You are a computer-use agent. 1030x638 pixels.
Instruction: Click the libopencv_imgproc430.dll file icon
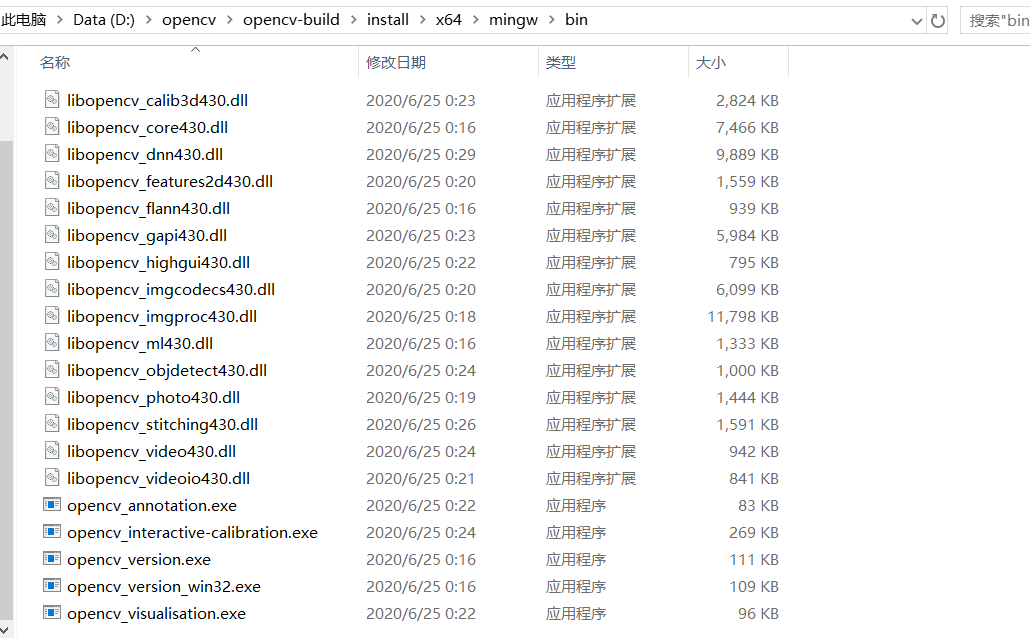click(x=52, y=316)
